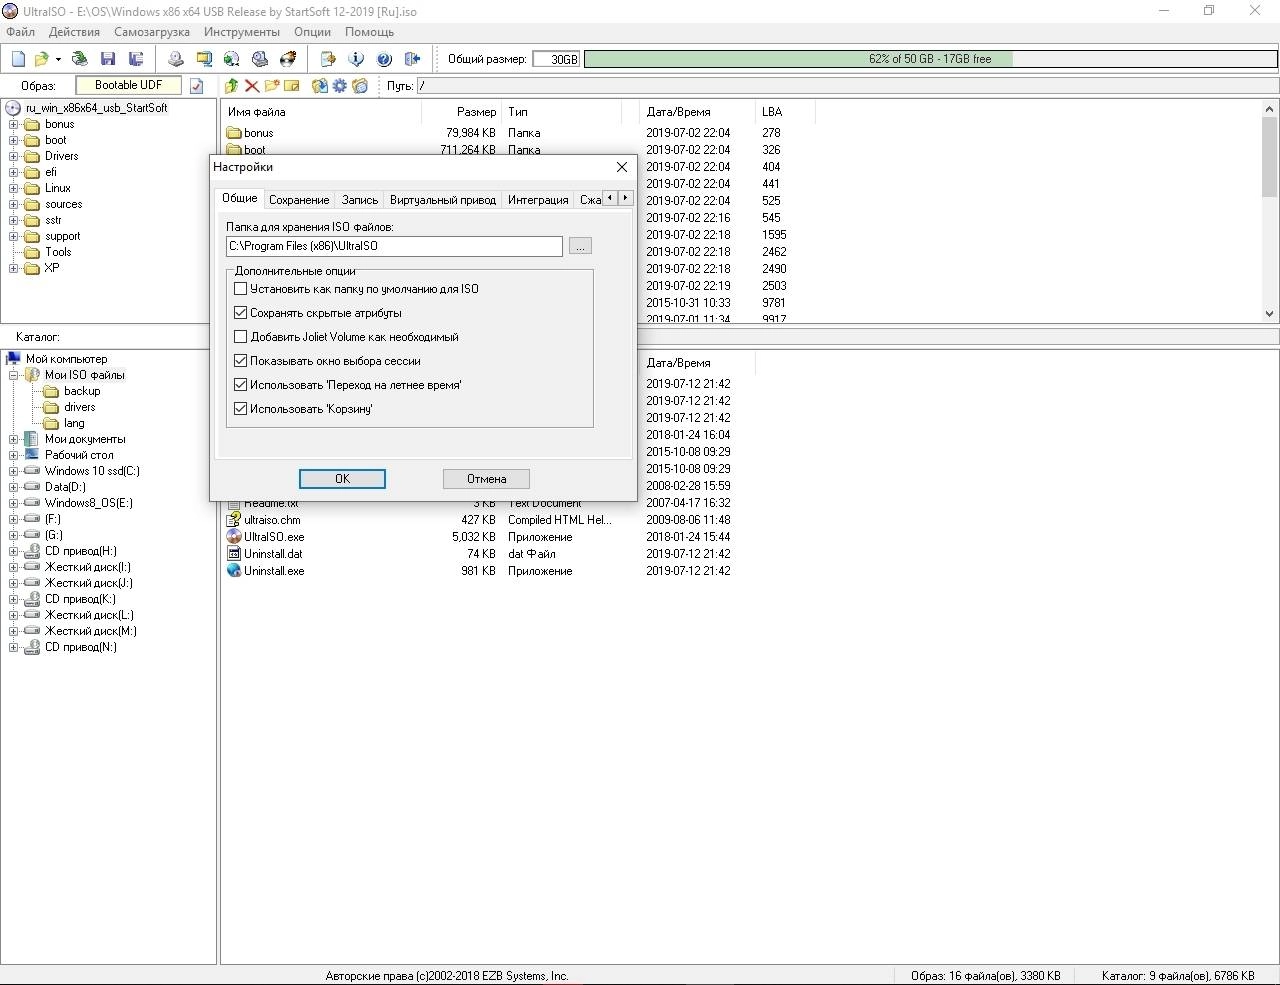Expand 'Мои документы' tree node
Image resolution: width=1280 pixels, height=985 pixels.
coord(14,440)
